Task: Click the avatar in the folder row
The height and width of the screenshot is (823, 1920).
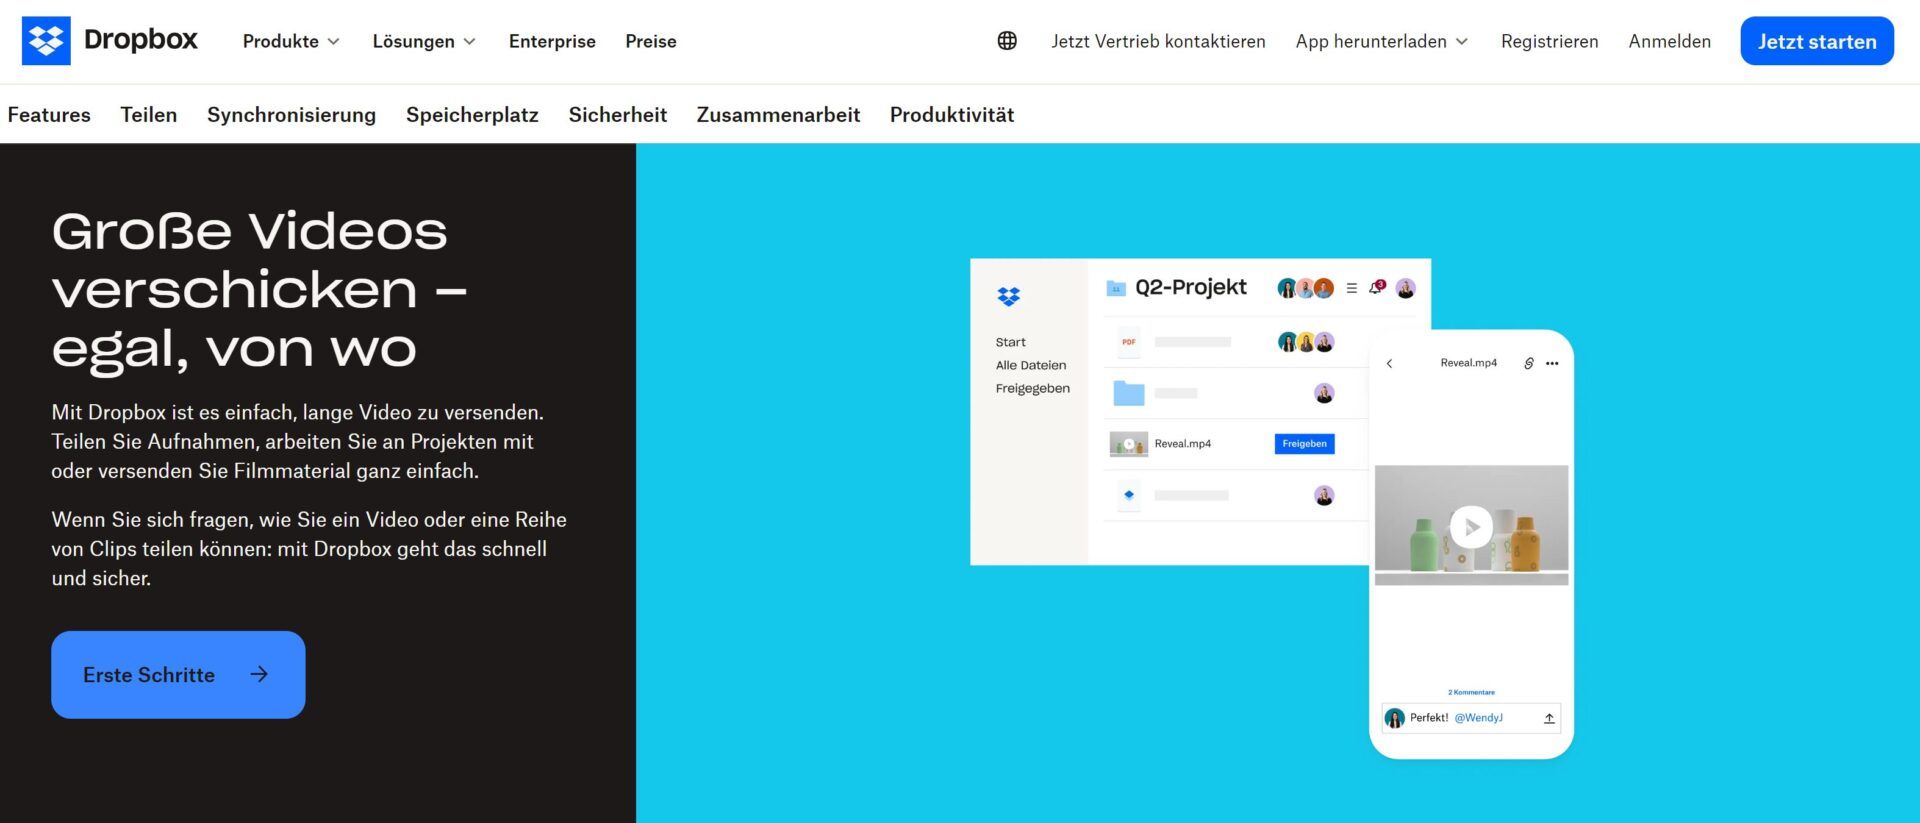Action: pyautogui.click(x=1324, y=393)
